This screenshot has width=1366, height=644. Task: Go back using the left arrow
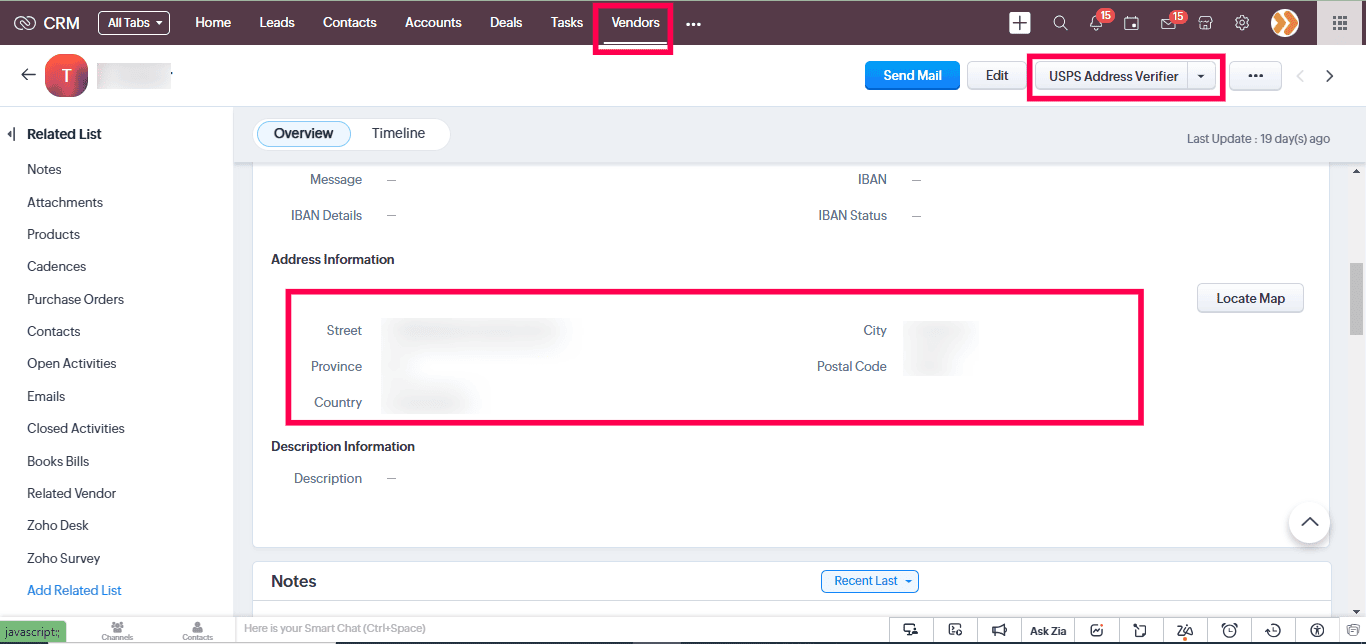tap(28, 75)
